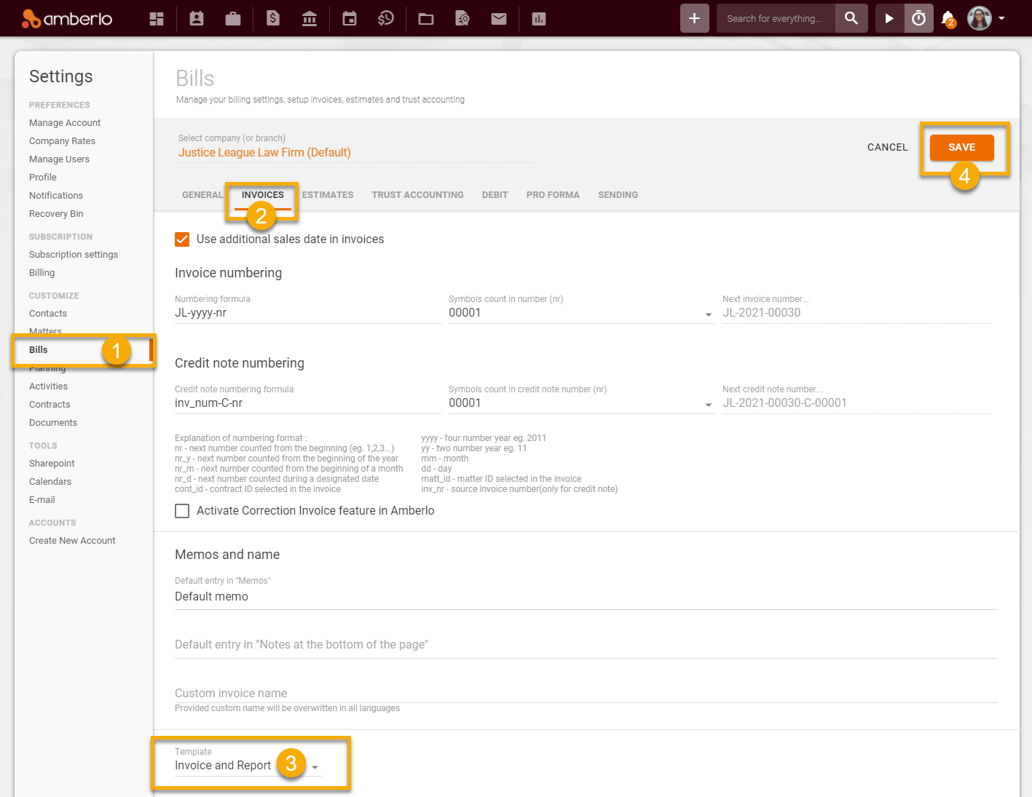The height and width of the screenshot is (797, 1032).
Task: Open the dollar-tag Billing icon
Action: coord(272,18)
